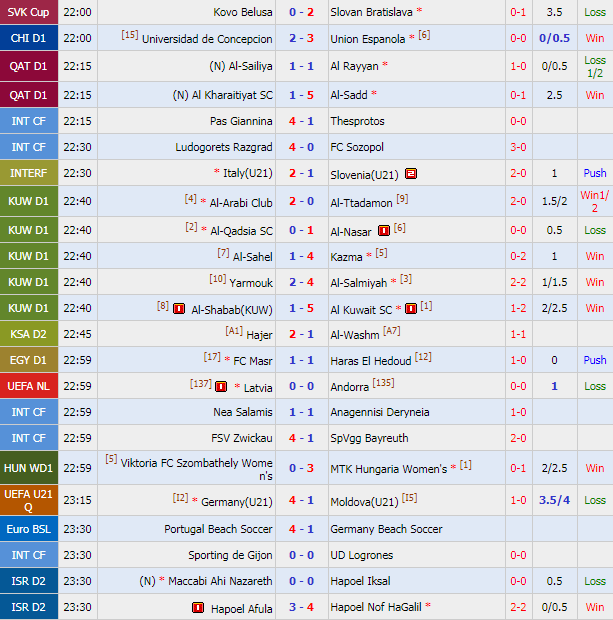613x620 pixels.
Task: Select team Italy(U21)
Action: (248, 173)
